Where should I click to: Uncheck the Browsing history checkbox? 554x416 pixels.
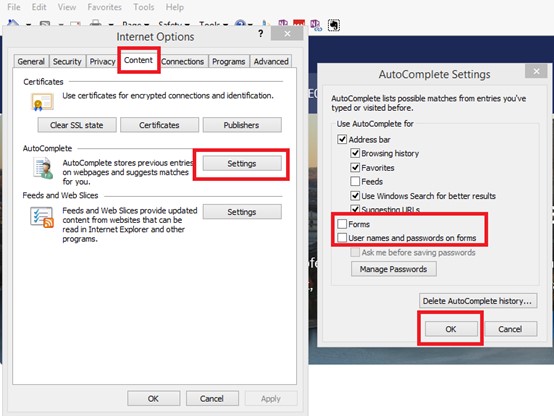355,153
